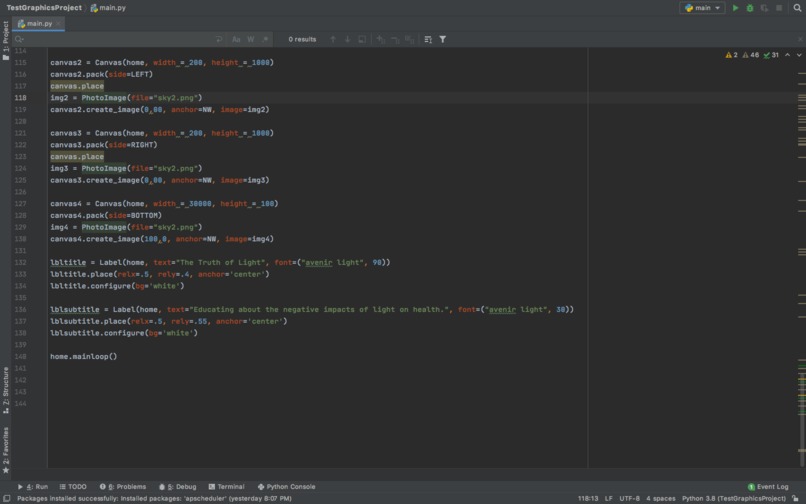Image resolution: width=806 pixels, height=504 pixels.
Task: Click the lock read-only toggle in status bar
Action: pyautogui.click(x=795, y=498)
